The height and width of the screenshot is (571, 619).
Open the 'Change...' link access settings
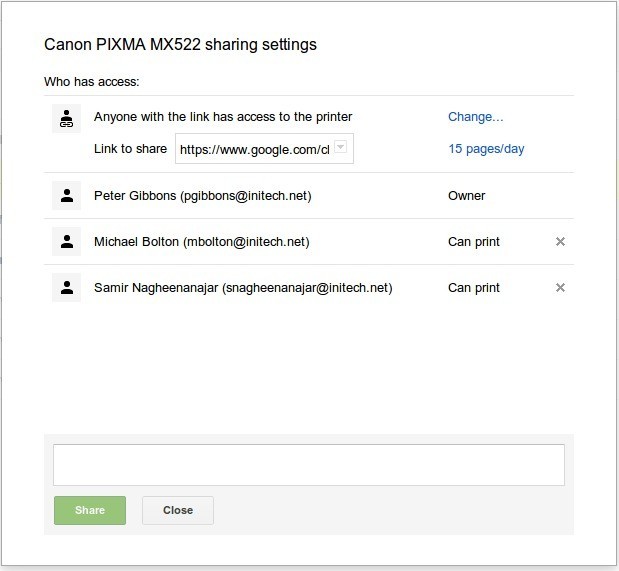click(475, 117)
